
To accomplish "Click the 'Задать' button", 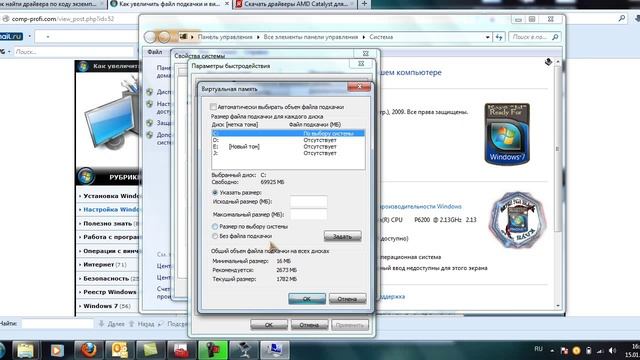I will (342, 236).
